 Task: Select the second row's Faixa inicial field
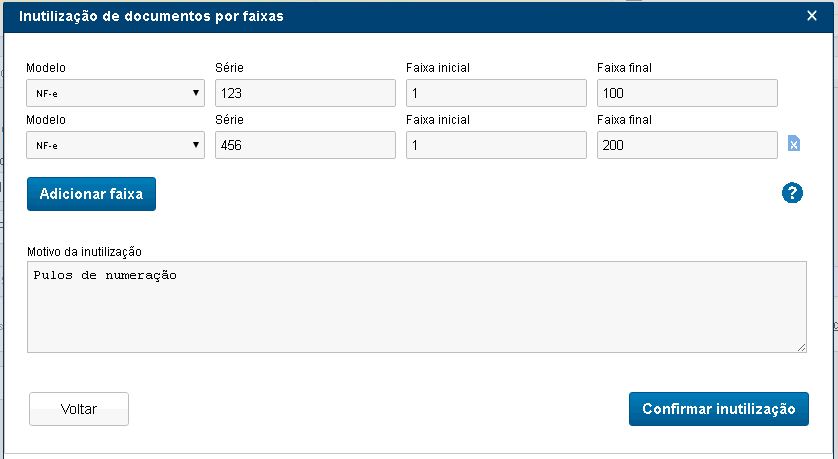tap(496, 145)
